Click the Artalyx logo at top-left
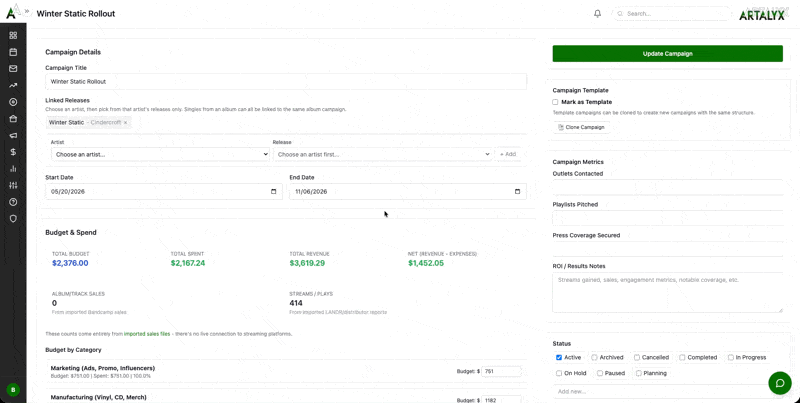This screenshot has width=800, height=403. pos(11,13)
